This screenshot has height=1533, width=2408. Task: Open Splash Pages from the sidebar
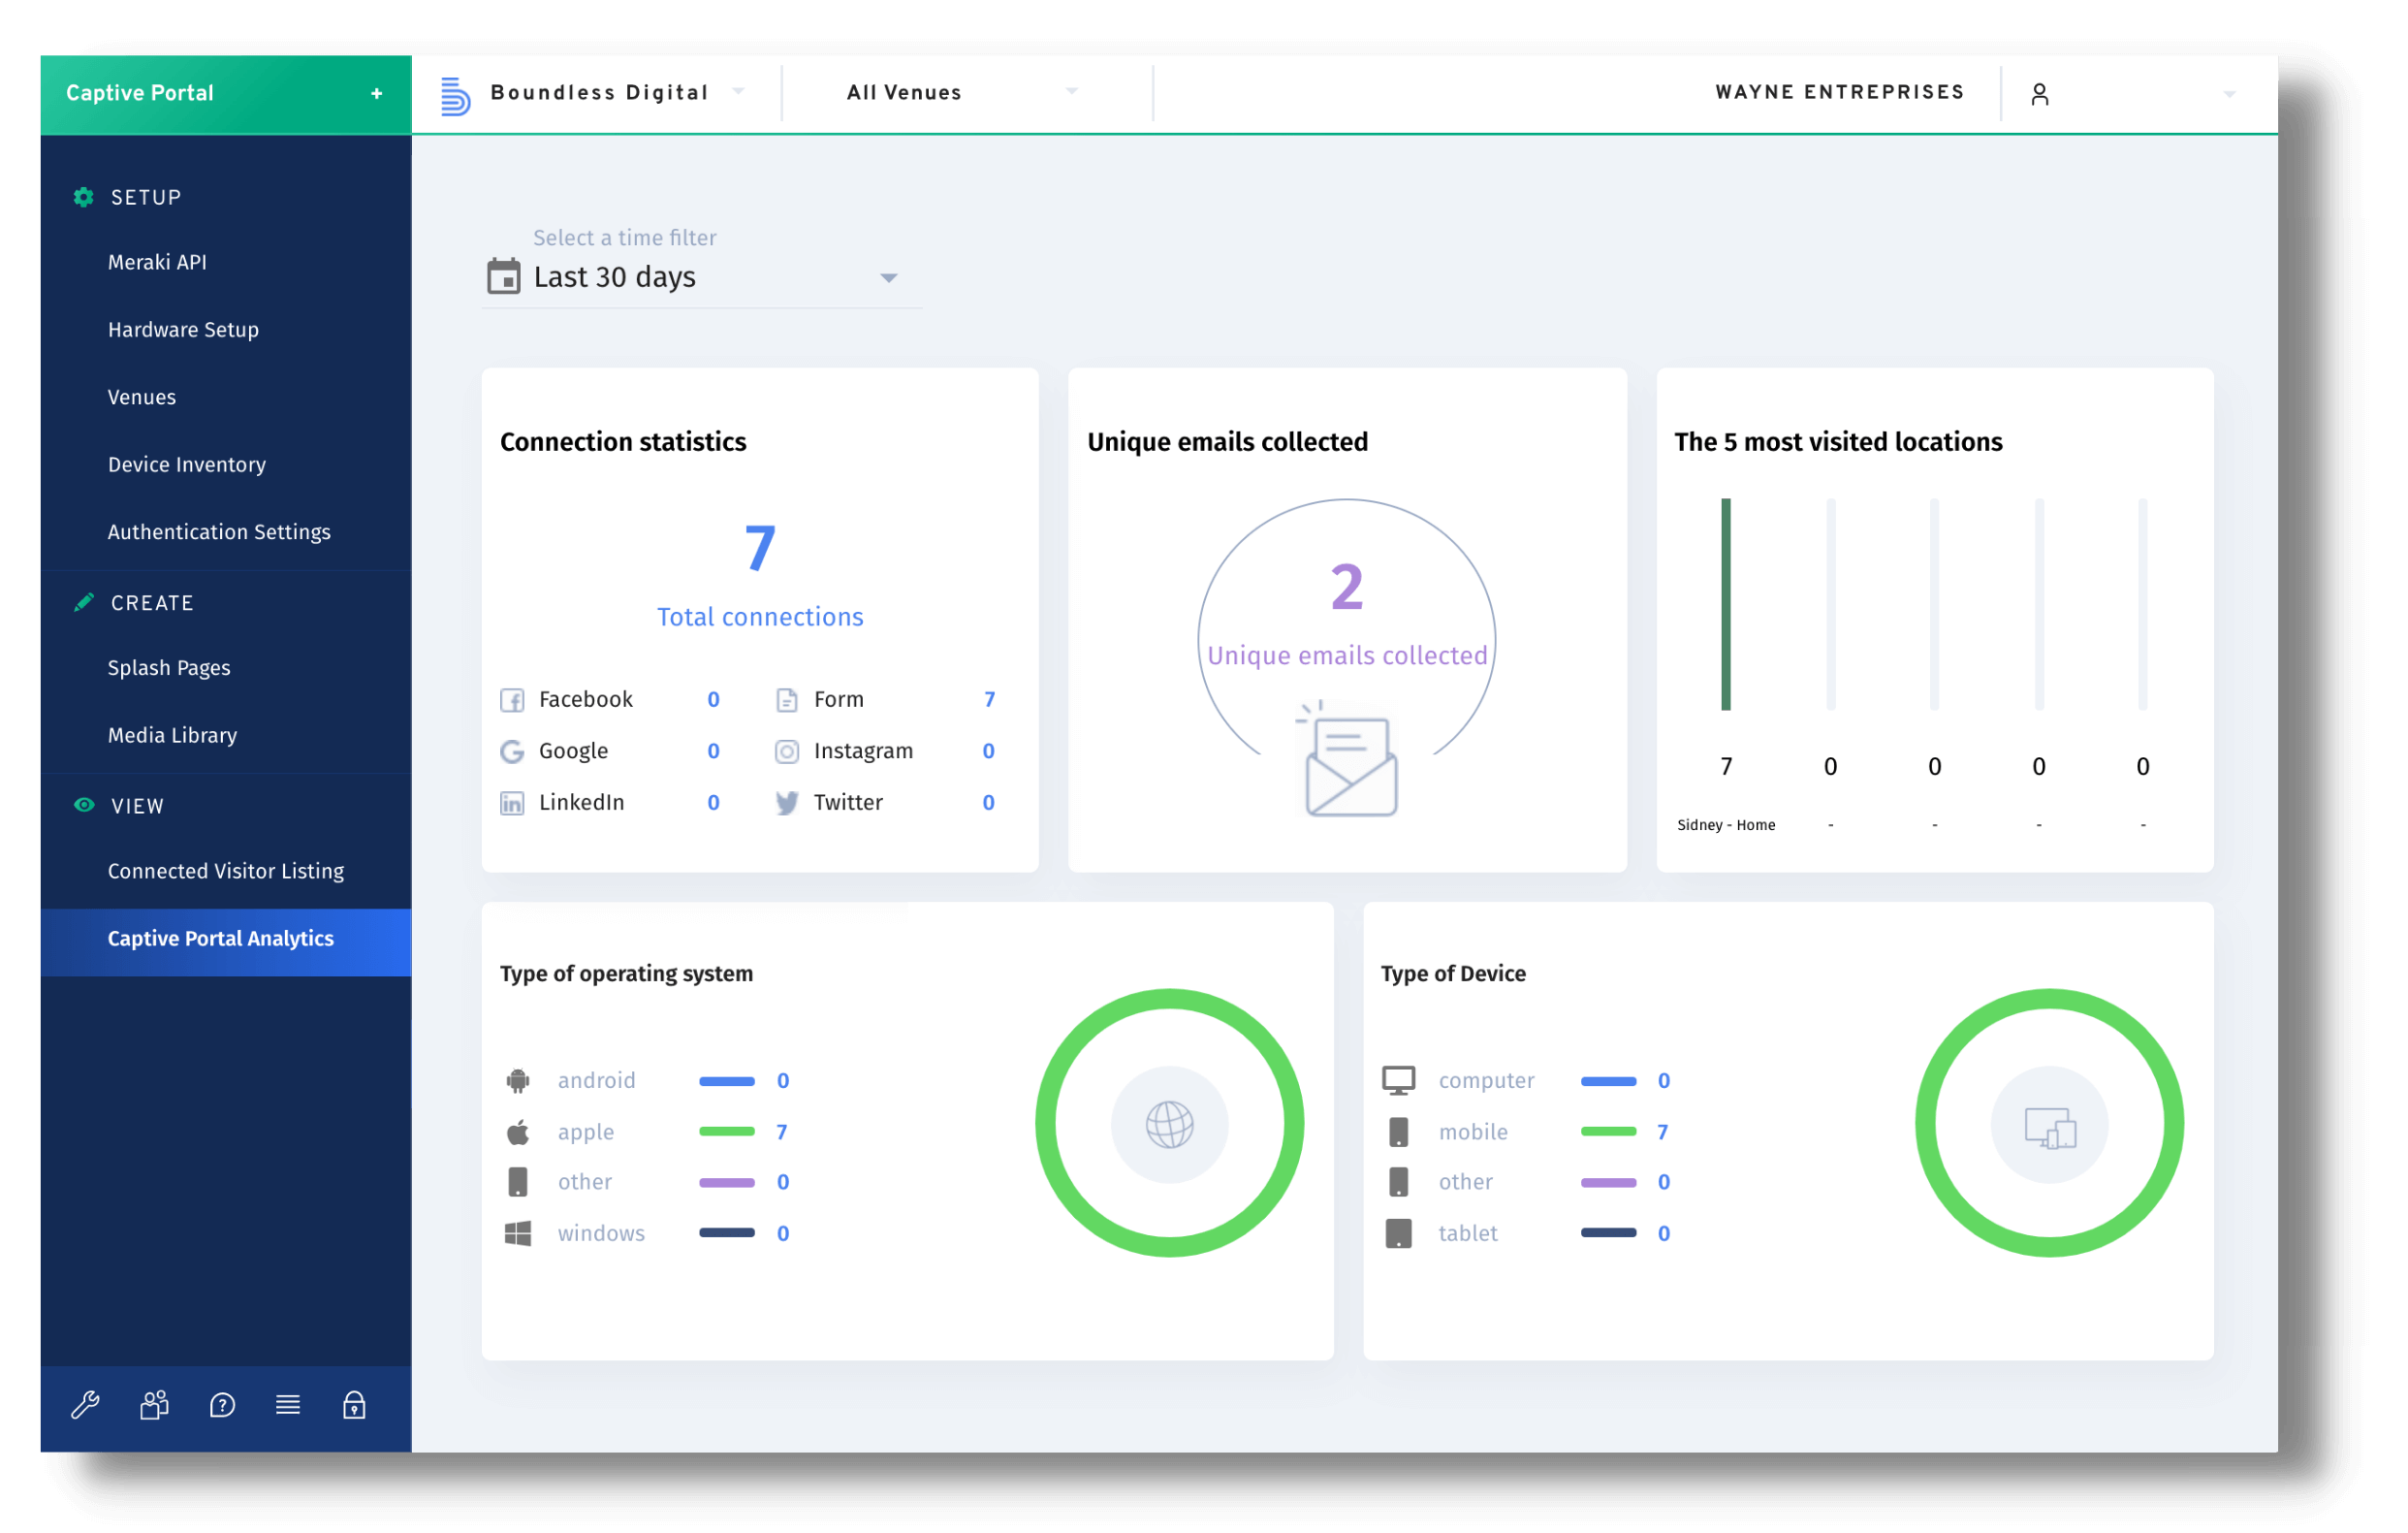point(169,667)
